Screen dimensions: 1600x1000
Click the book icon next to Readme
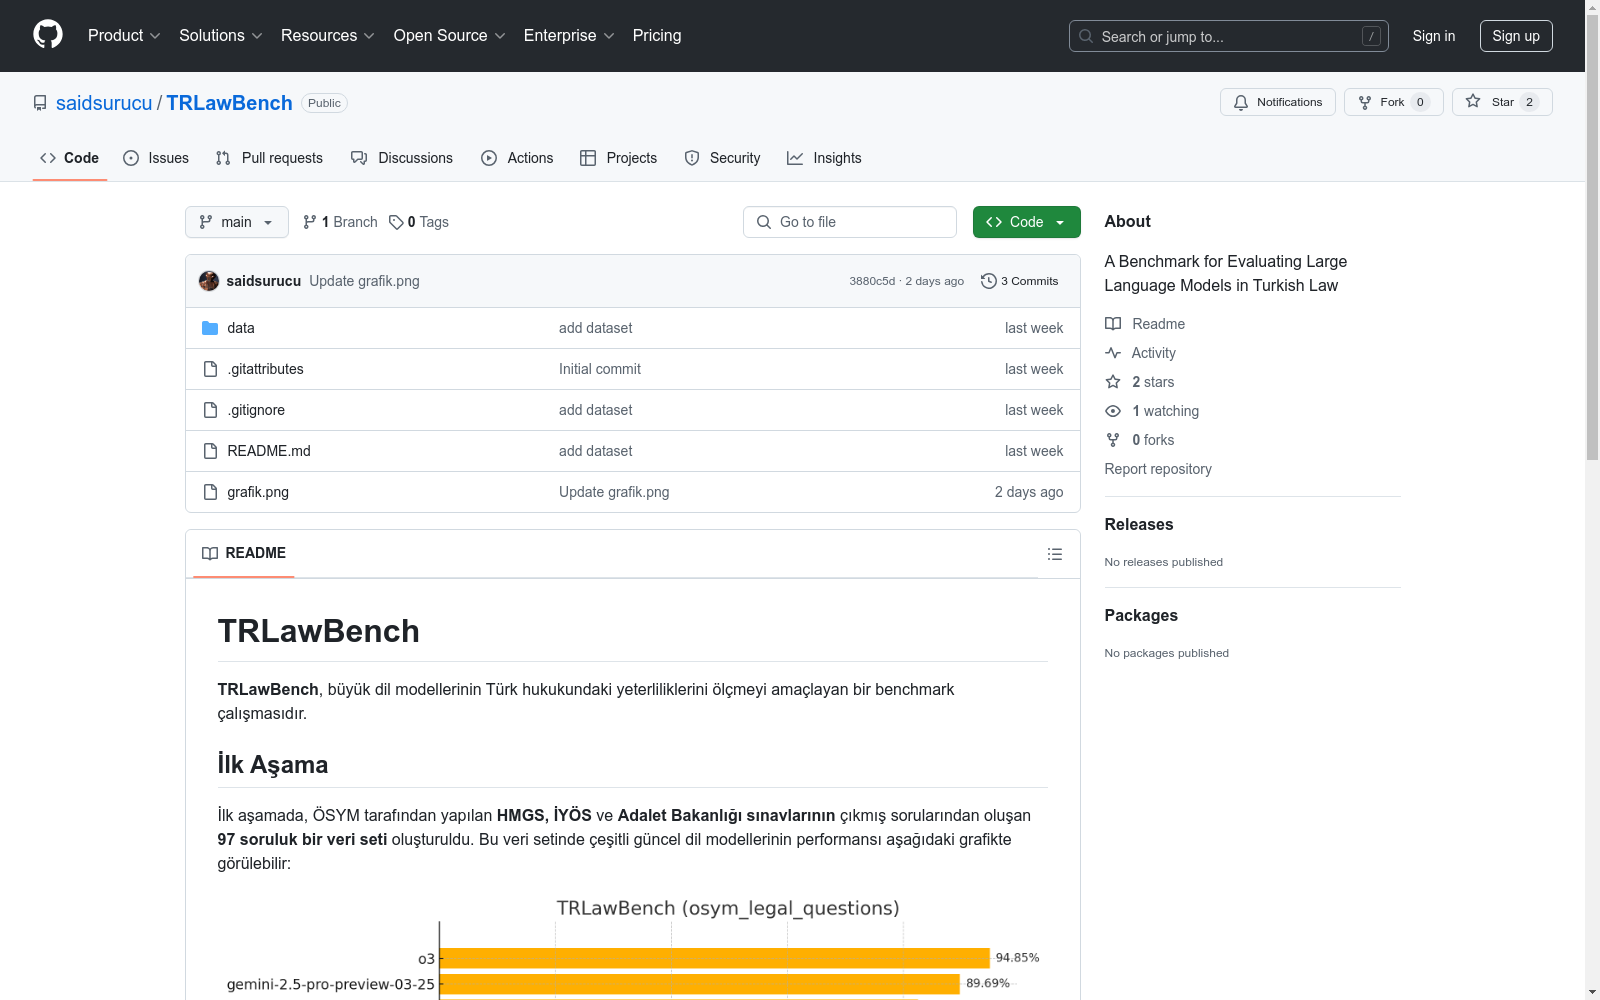point(1113,324)
